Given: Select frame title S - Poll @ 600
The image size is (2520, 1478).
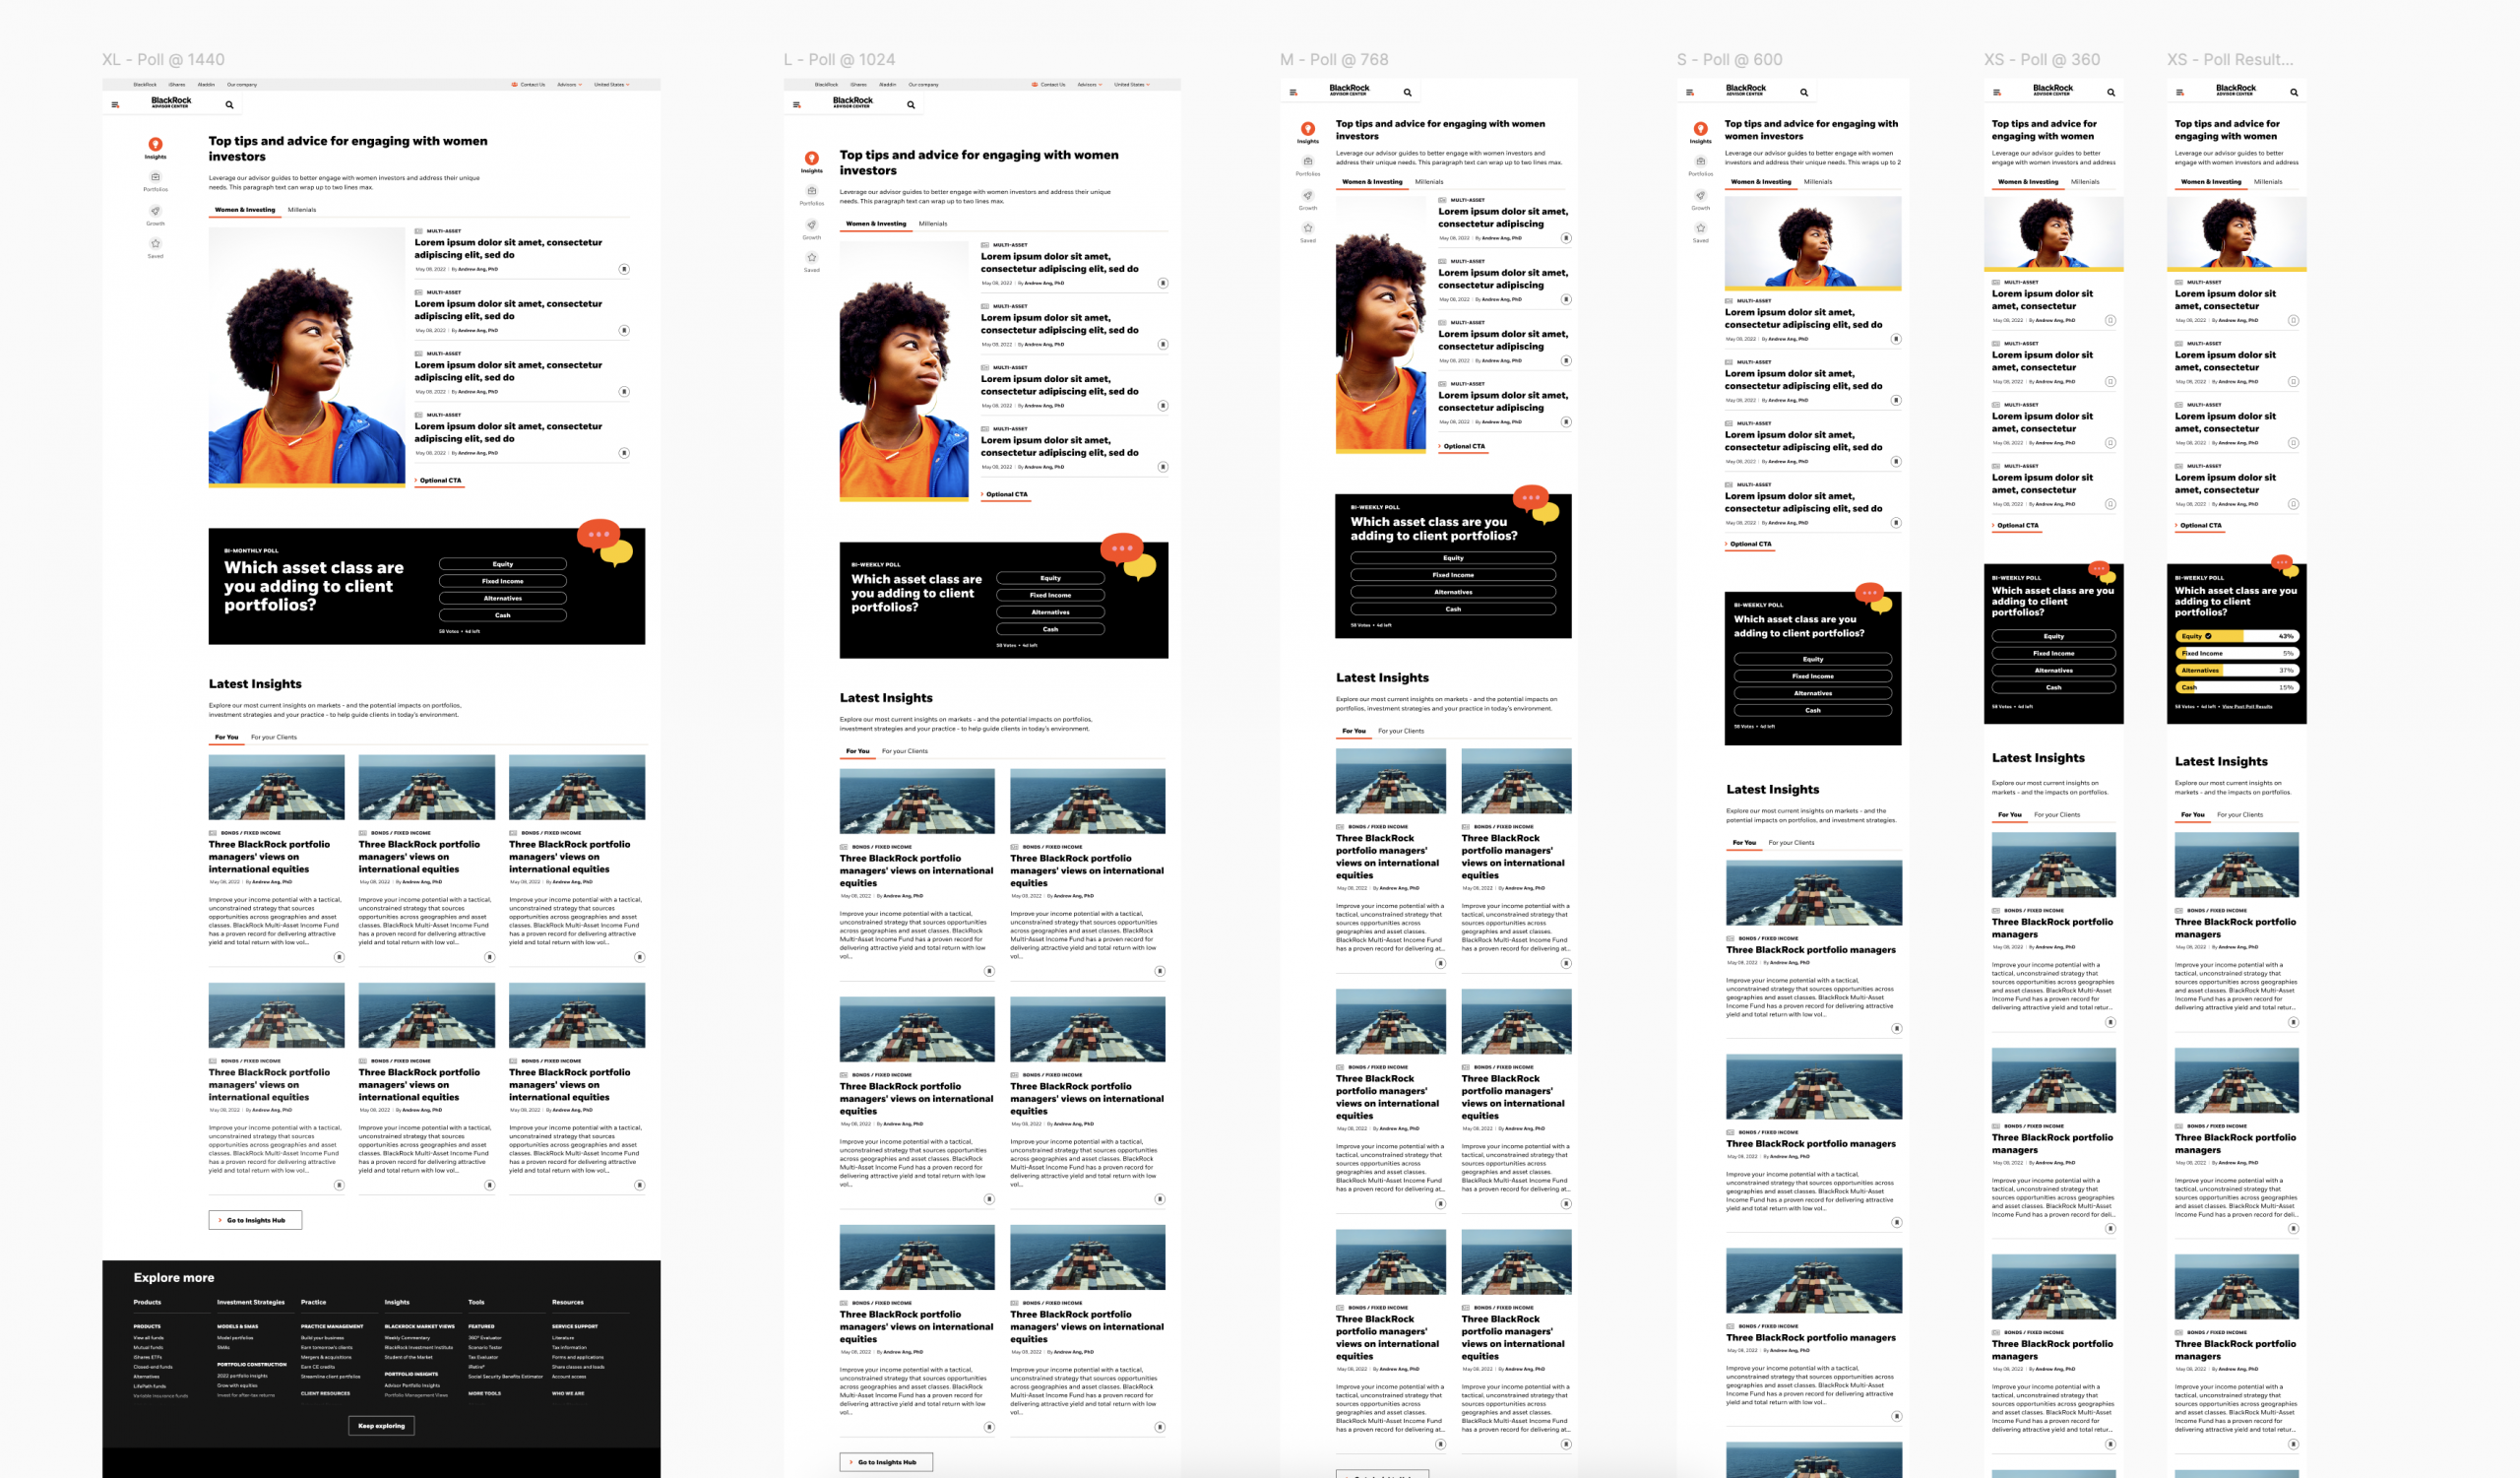Looking at the screenshot, I should pyautogui.click(x=1730, y=60).
